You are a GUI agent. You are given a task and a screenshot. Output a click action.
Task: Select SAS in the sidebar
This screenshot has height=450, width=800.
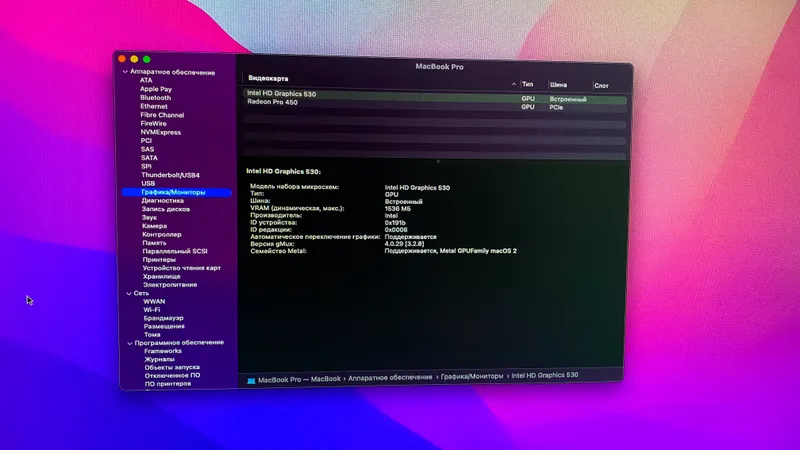pyautogui.click(x=147, y=149)
